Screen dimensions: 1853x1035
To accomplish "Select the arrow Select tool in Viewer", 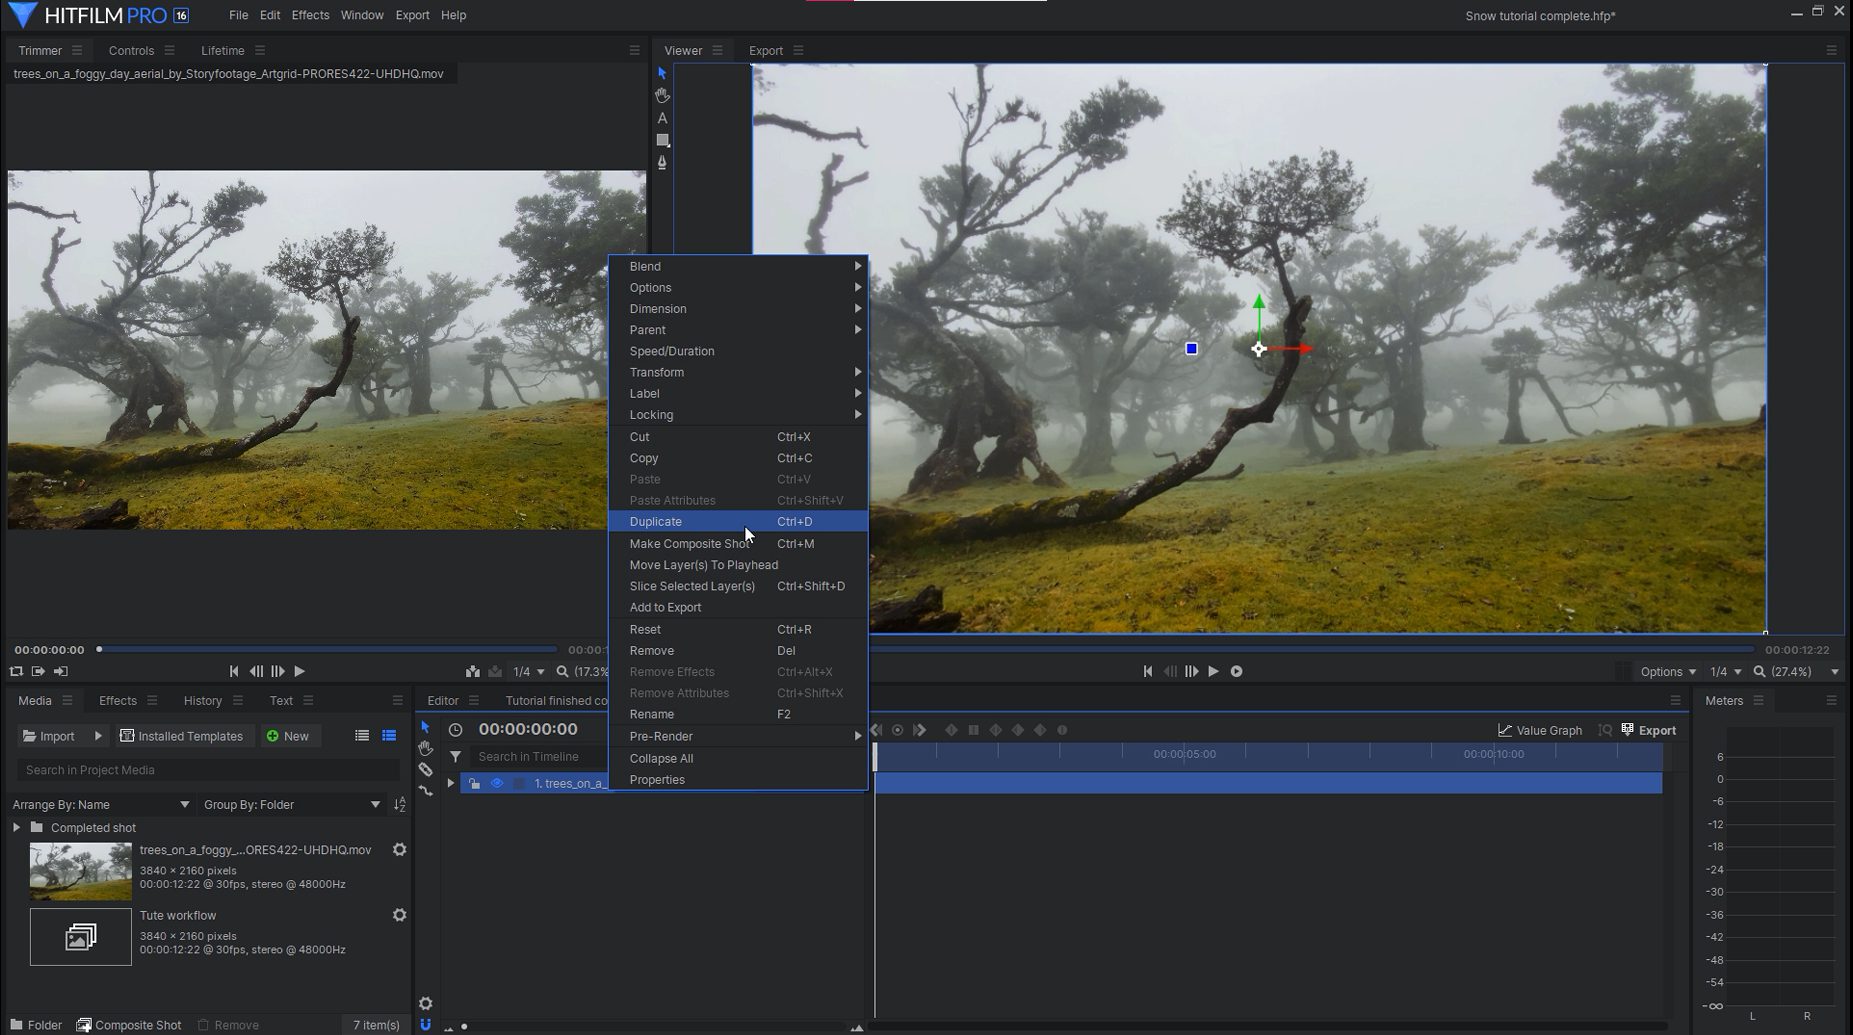I will 662,73.
